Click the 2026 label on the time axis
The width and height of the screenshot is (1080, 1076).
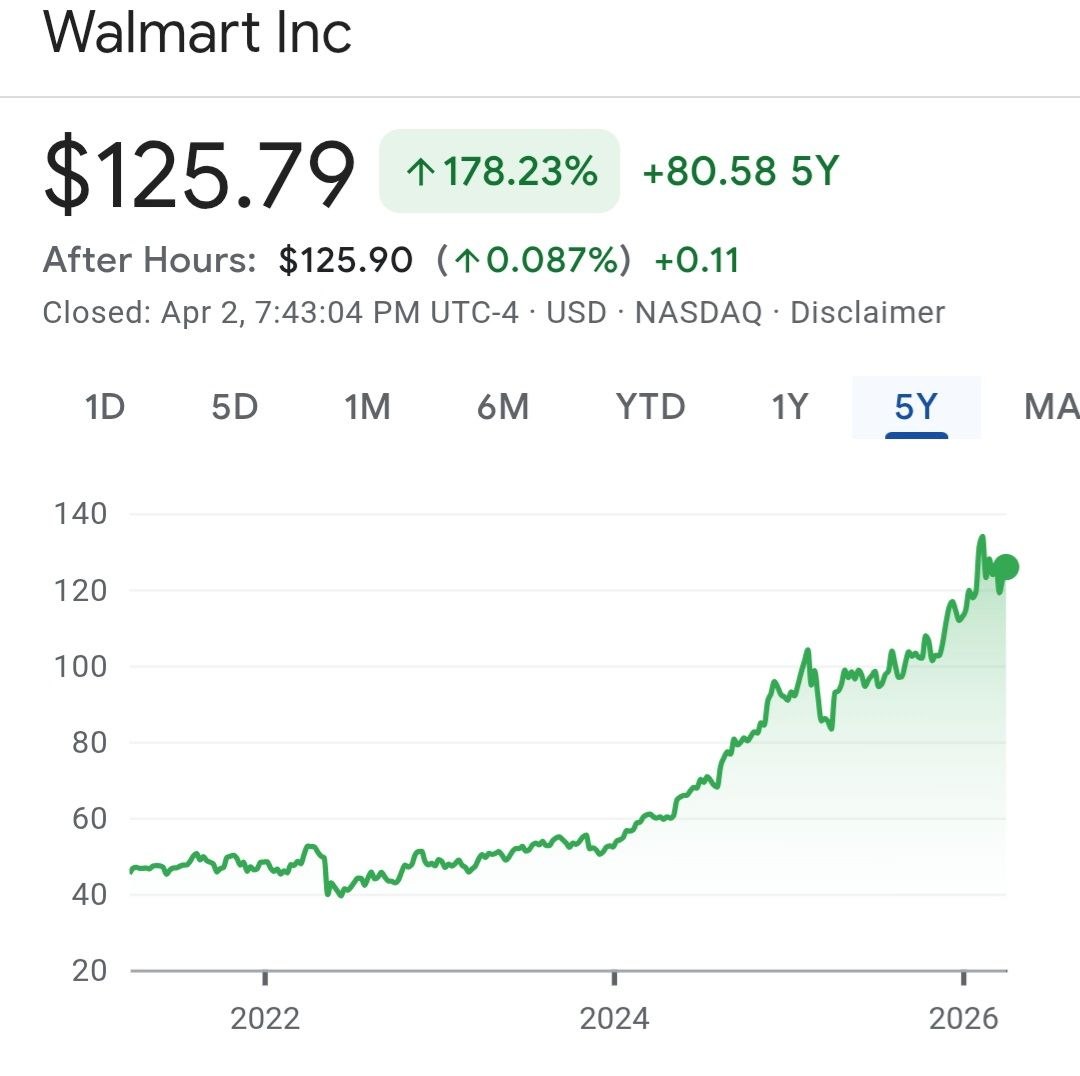coord(963,1018)
